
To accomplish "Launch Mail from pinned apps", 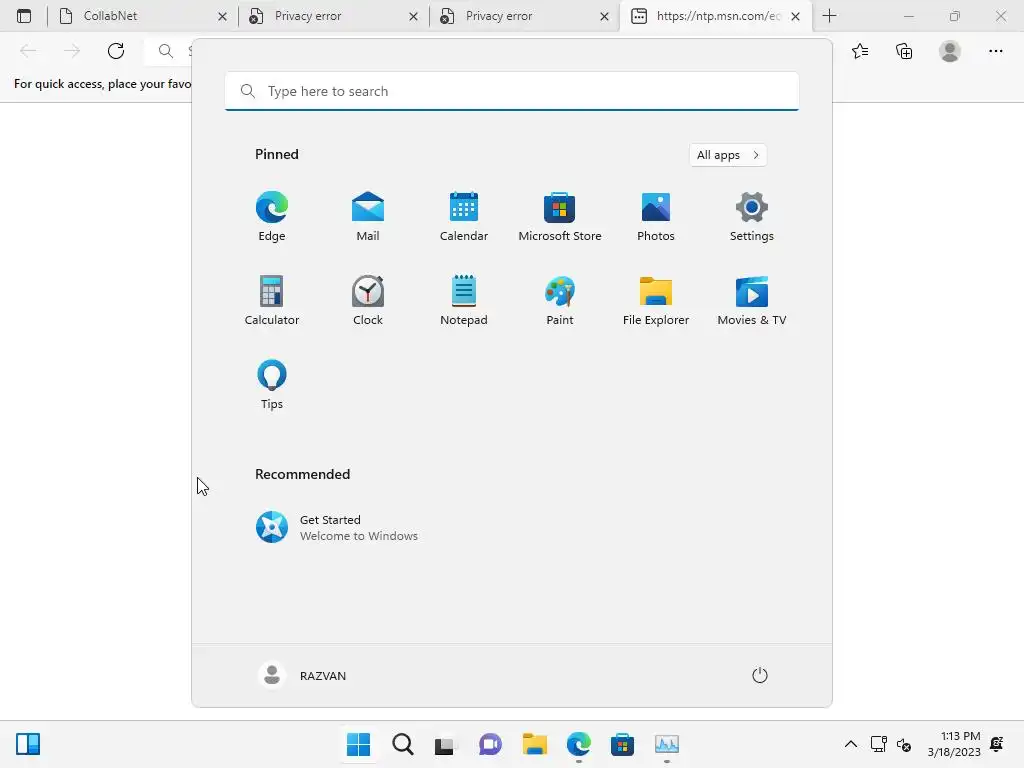I will click(x=368, y=216).
